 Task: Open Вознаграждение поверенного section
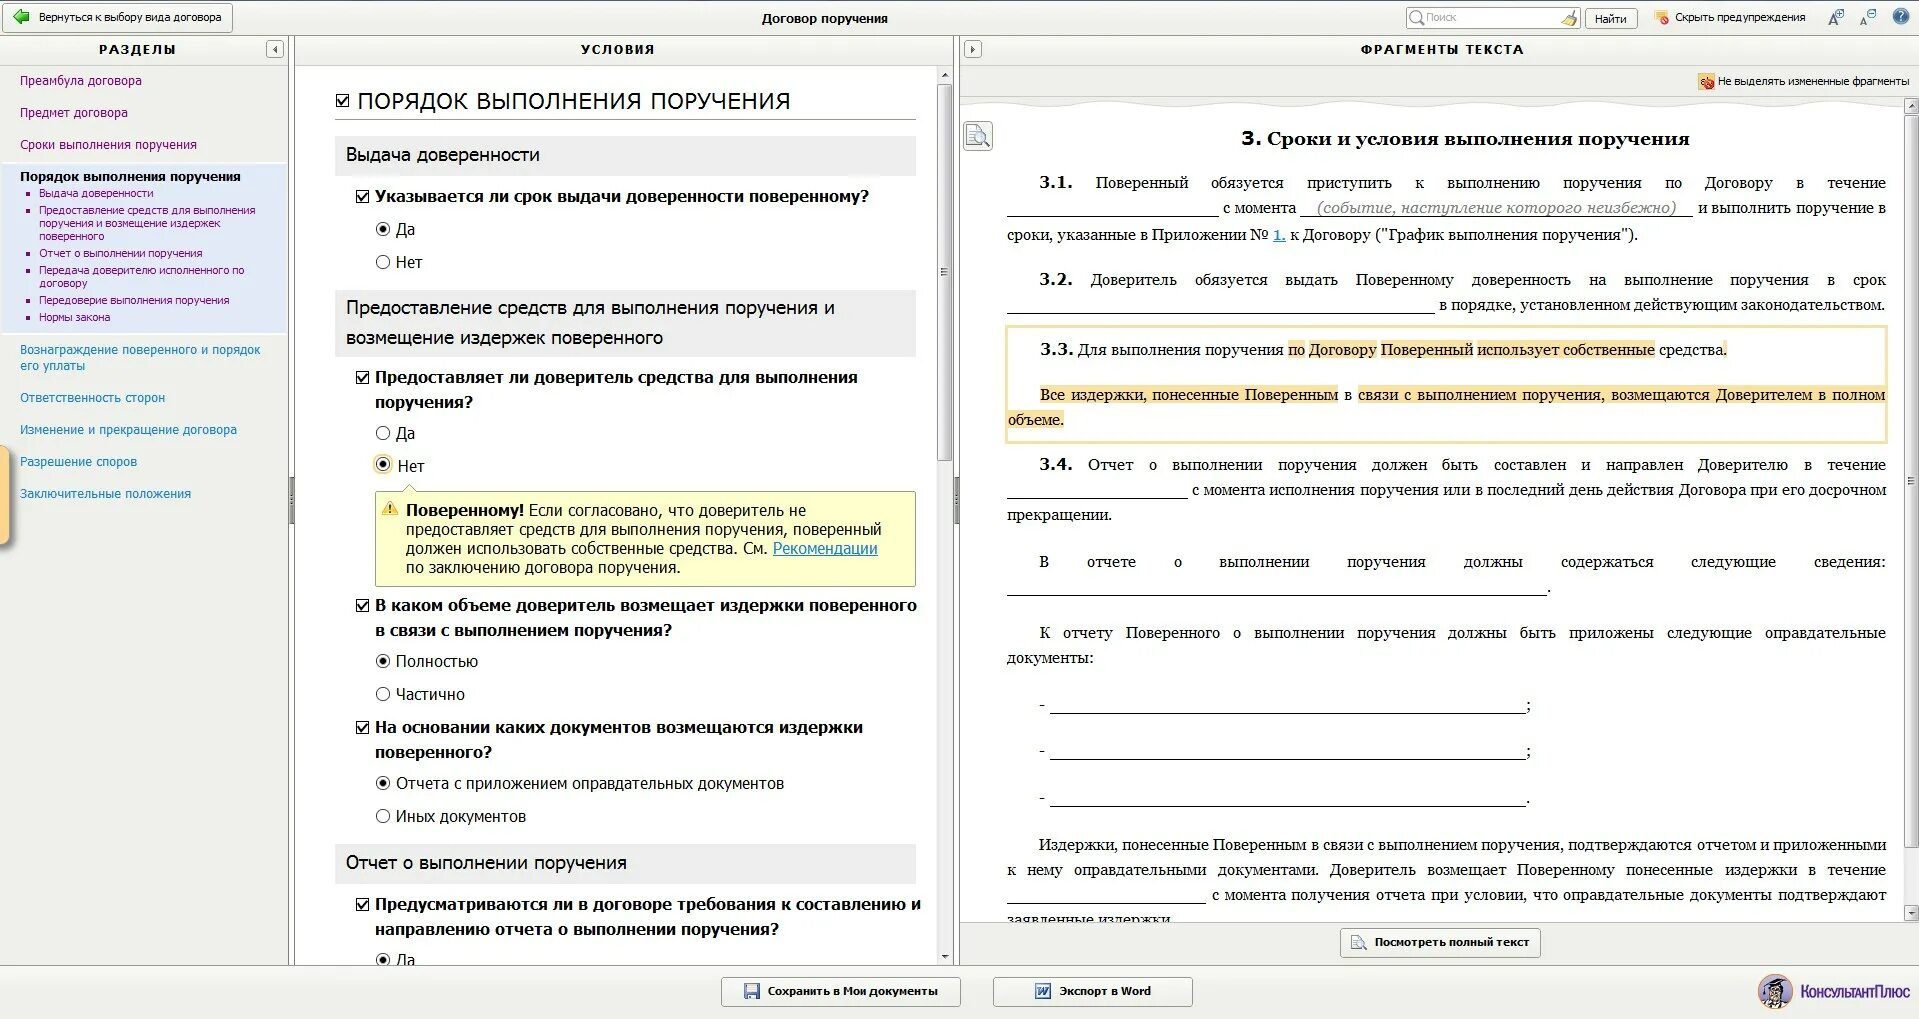(x=140, y=358)
